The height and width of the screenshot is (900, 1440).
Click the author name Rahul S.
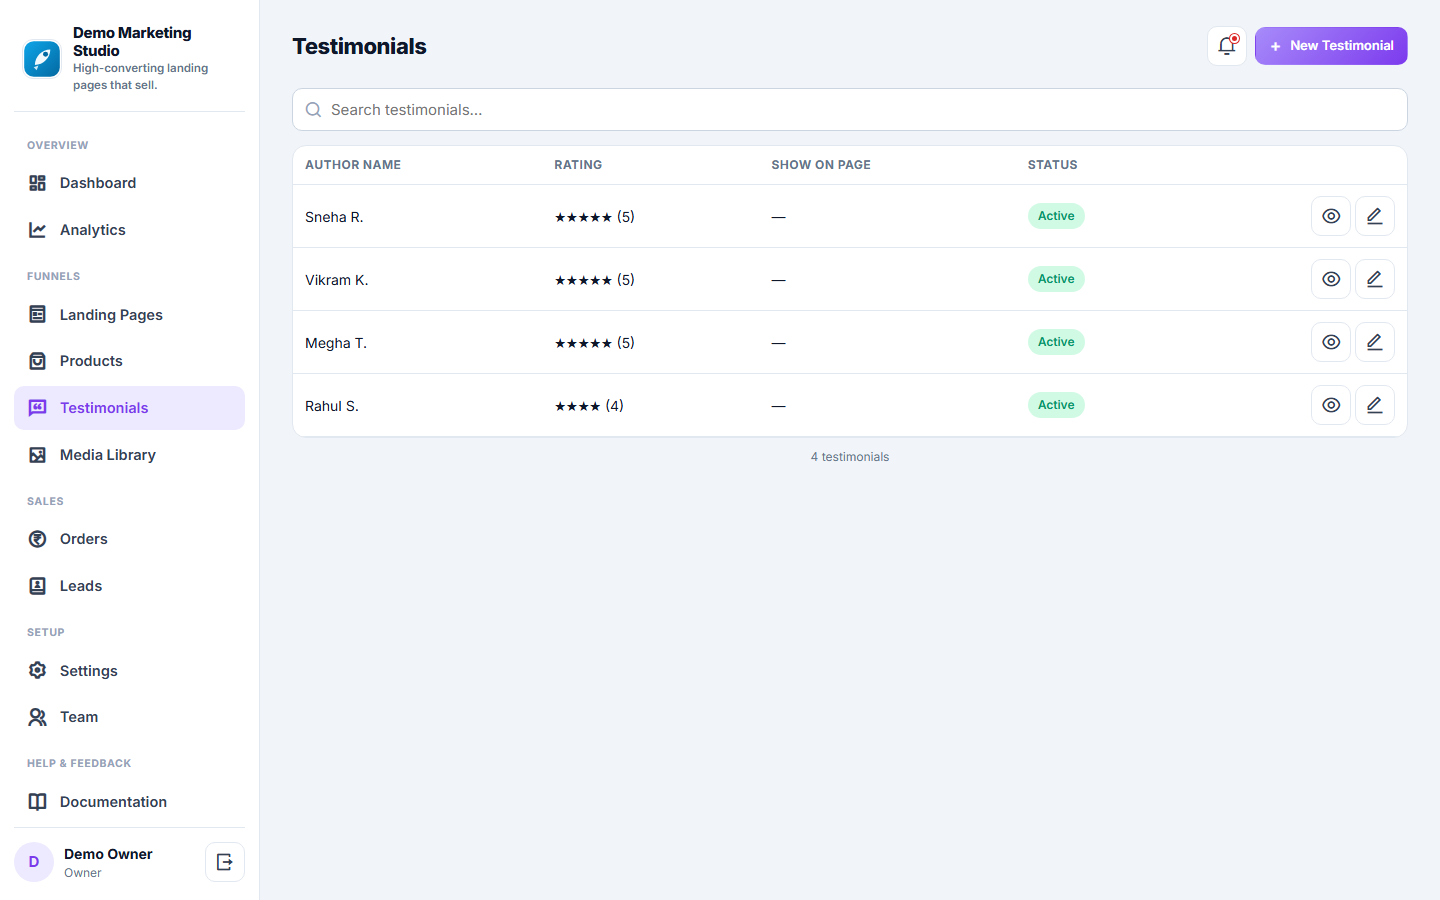pyautogui.click(x=332, y=406)
